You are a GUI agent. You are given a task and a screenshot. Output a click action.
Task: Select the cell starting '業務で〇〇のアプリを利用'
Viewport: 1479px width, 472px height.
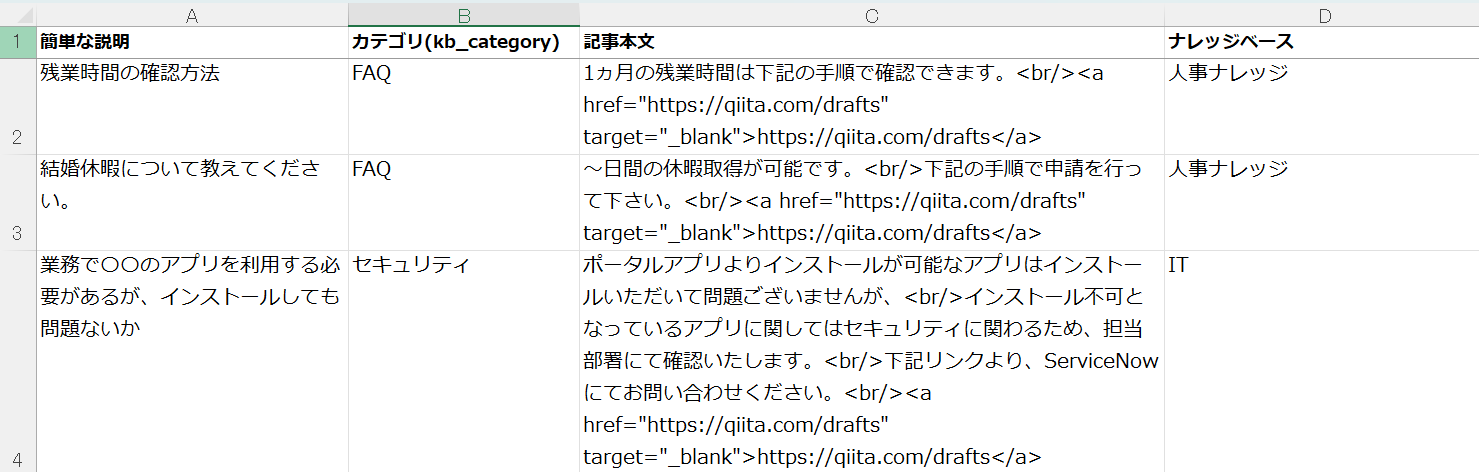point(192,361)
